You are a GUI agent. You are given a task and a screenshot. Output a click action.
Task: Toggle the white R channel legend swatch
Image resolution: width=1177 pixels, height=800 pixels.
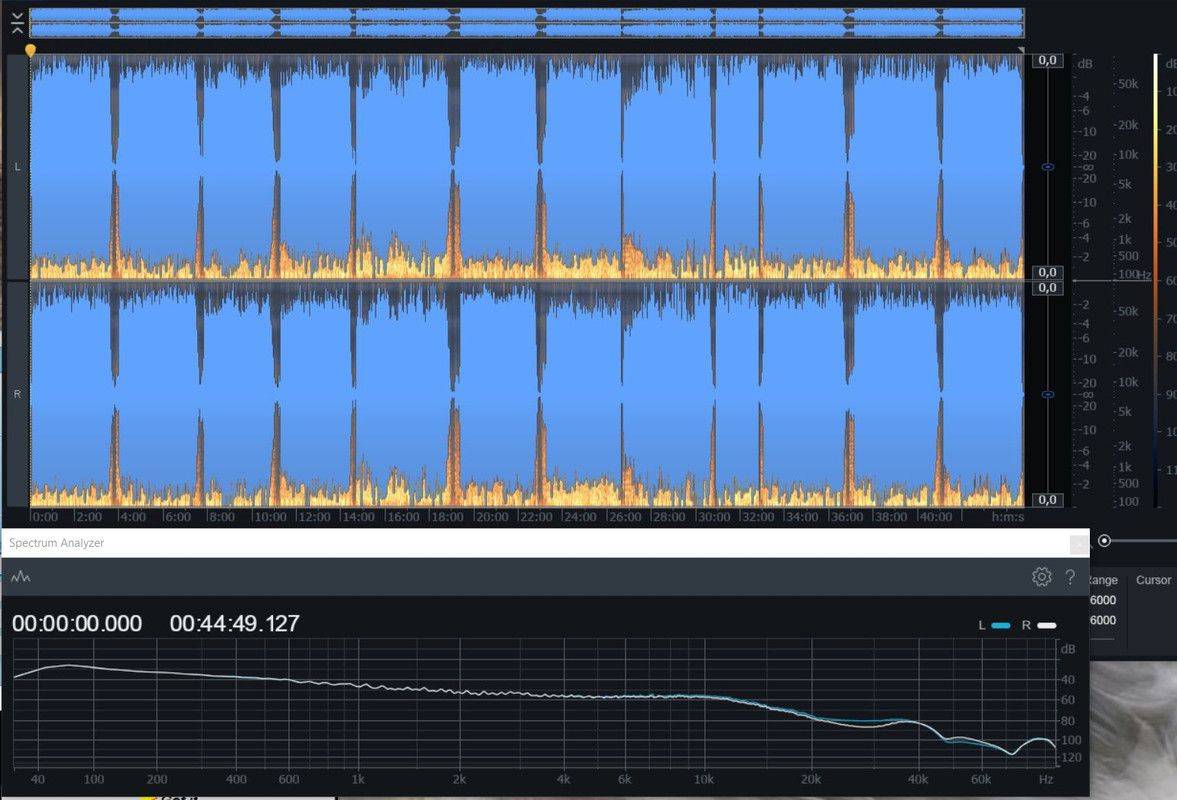pos(1046,625)
